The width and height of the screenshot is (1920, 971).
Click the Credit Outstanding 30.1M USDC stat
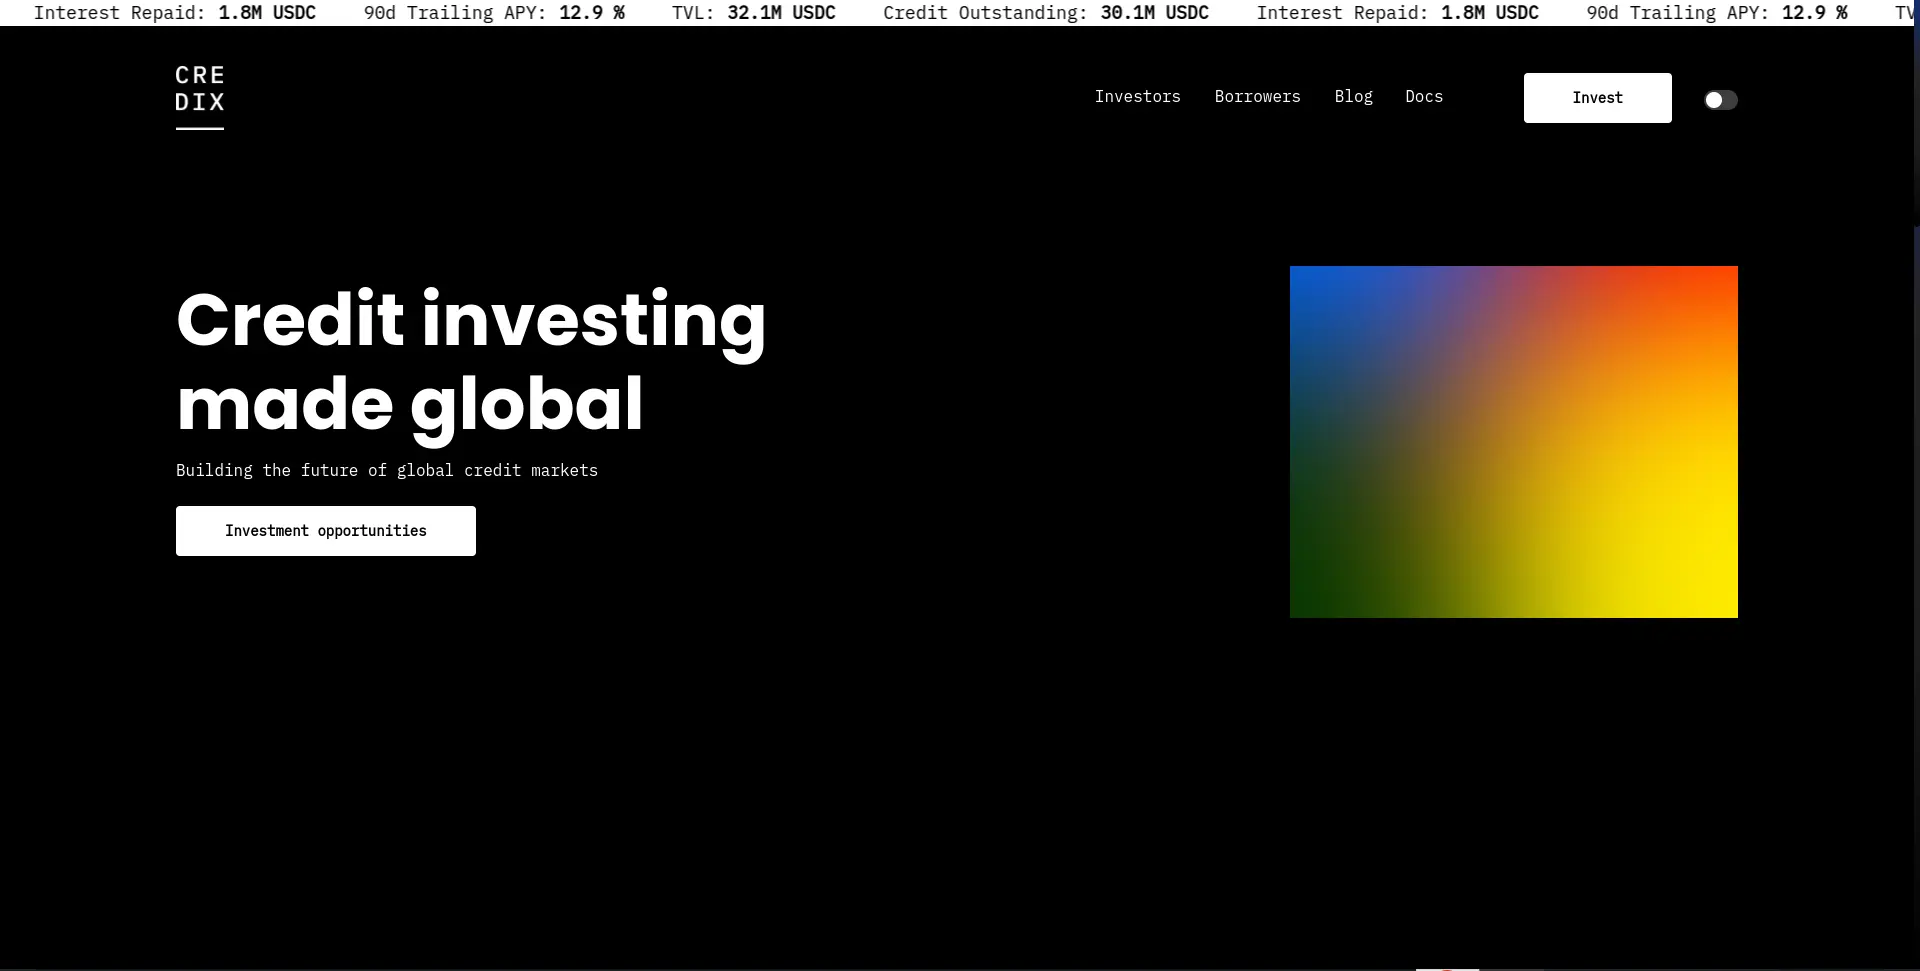[x=1045, y=13]
